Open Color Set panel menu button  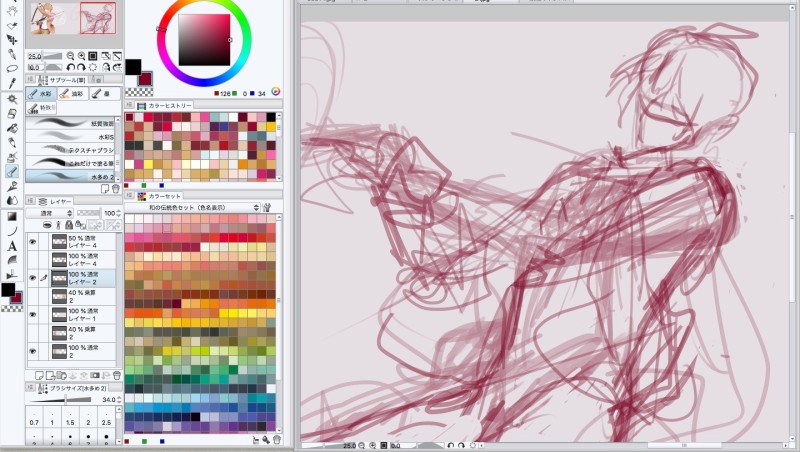click(x=130, y=196)
